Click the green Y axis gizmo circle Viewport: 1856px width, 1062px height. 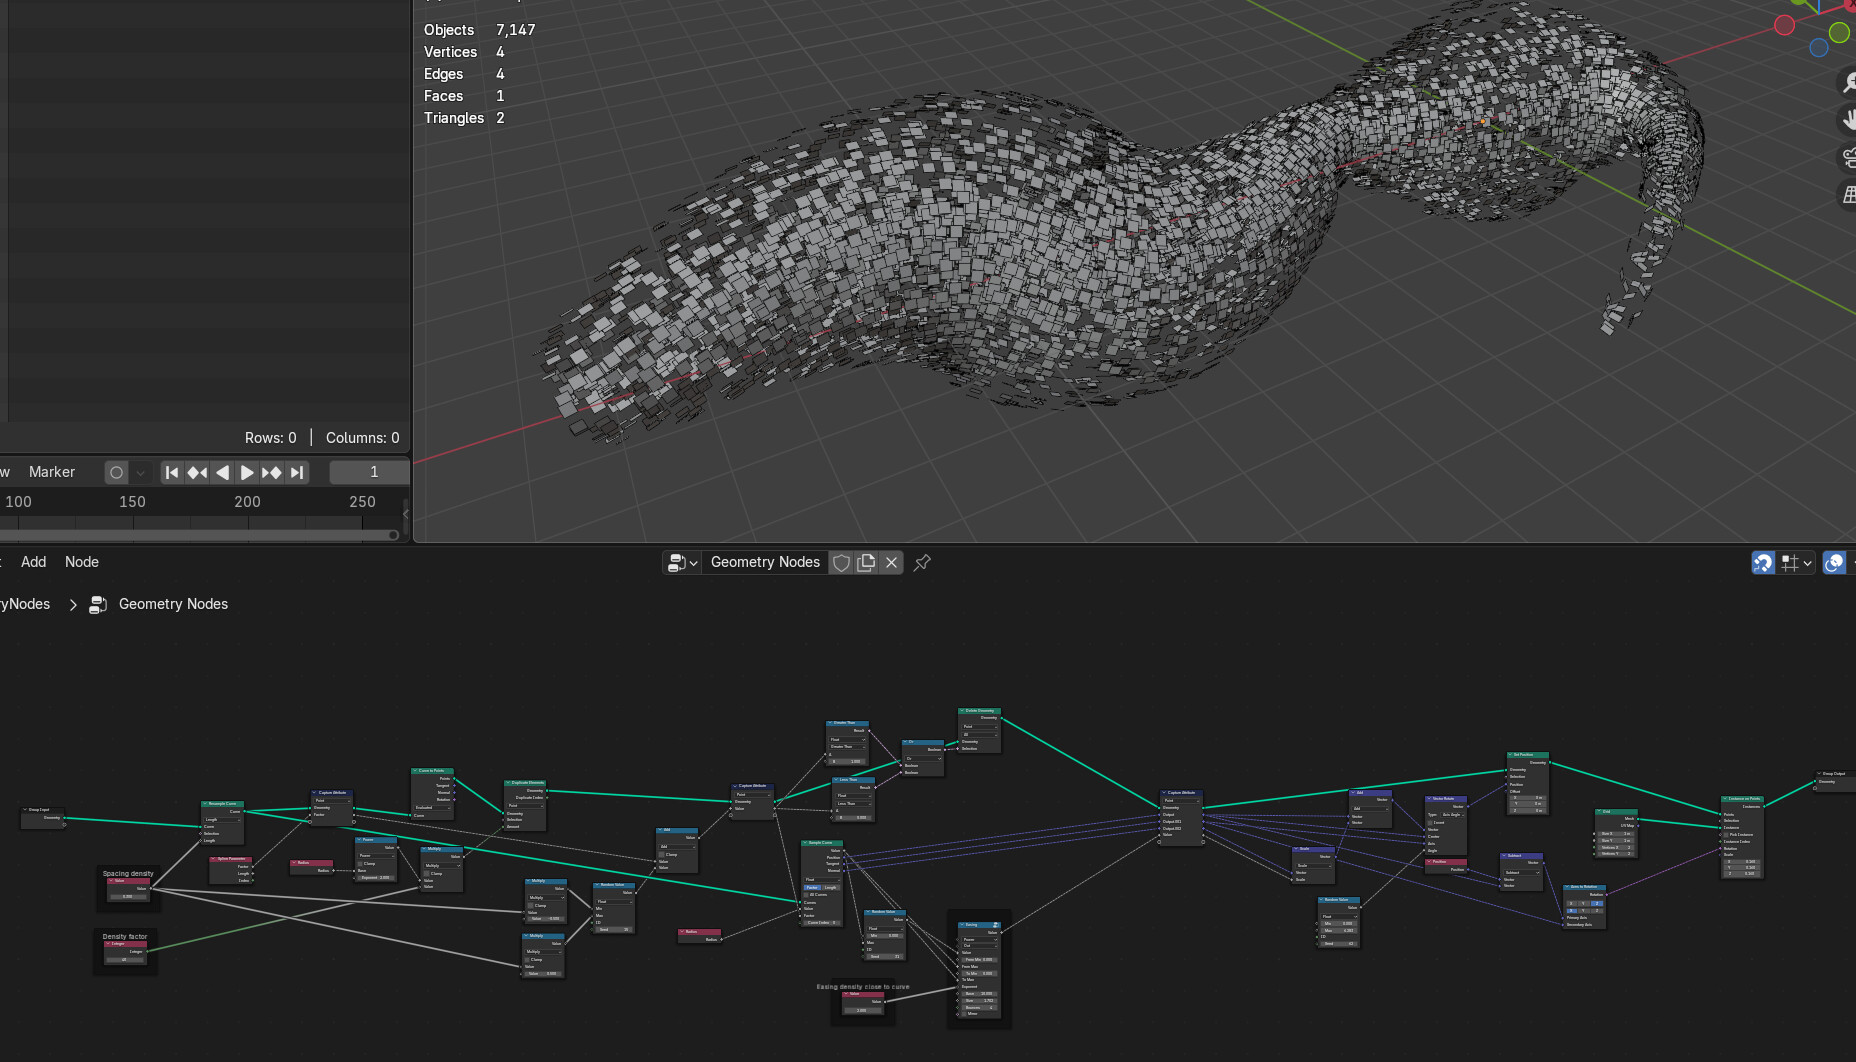(1839, 32)
